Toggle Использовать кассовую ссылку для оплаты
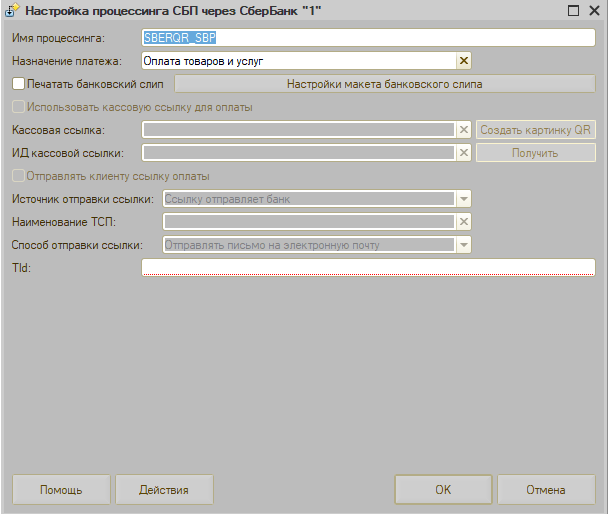The image size is (608, 514). [17, 107]
